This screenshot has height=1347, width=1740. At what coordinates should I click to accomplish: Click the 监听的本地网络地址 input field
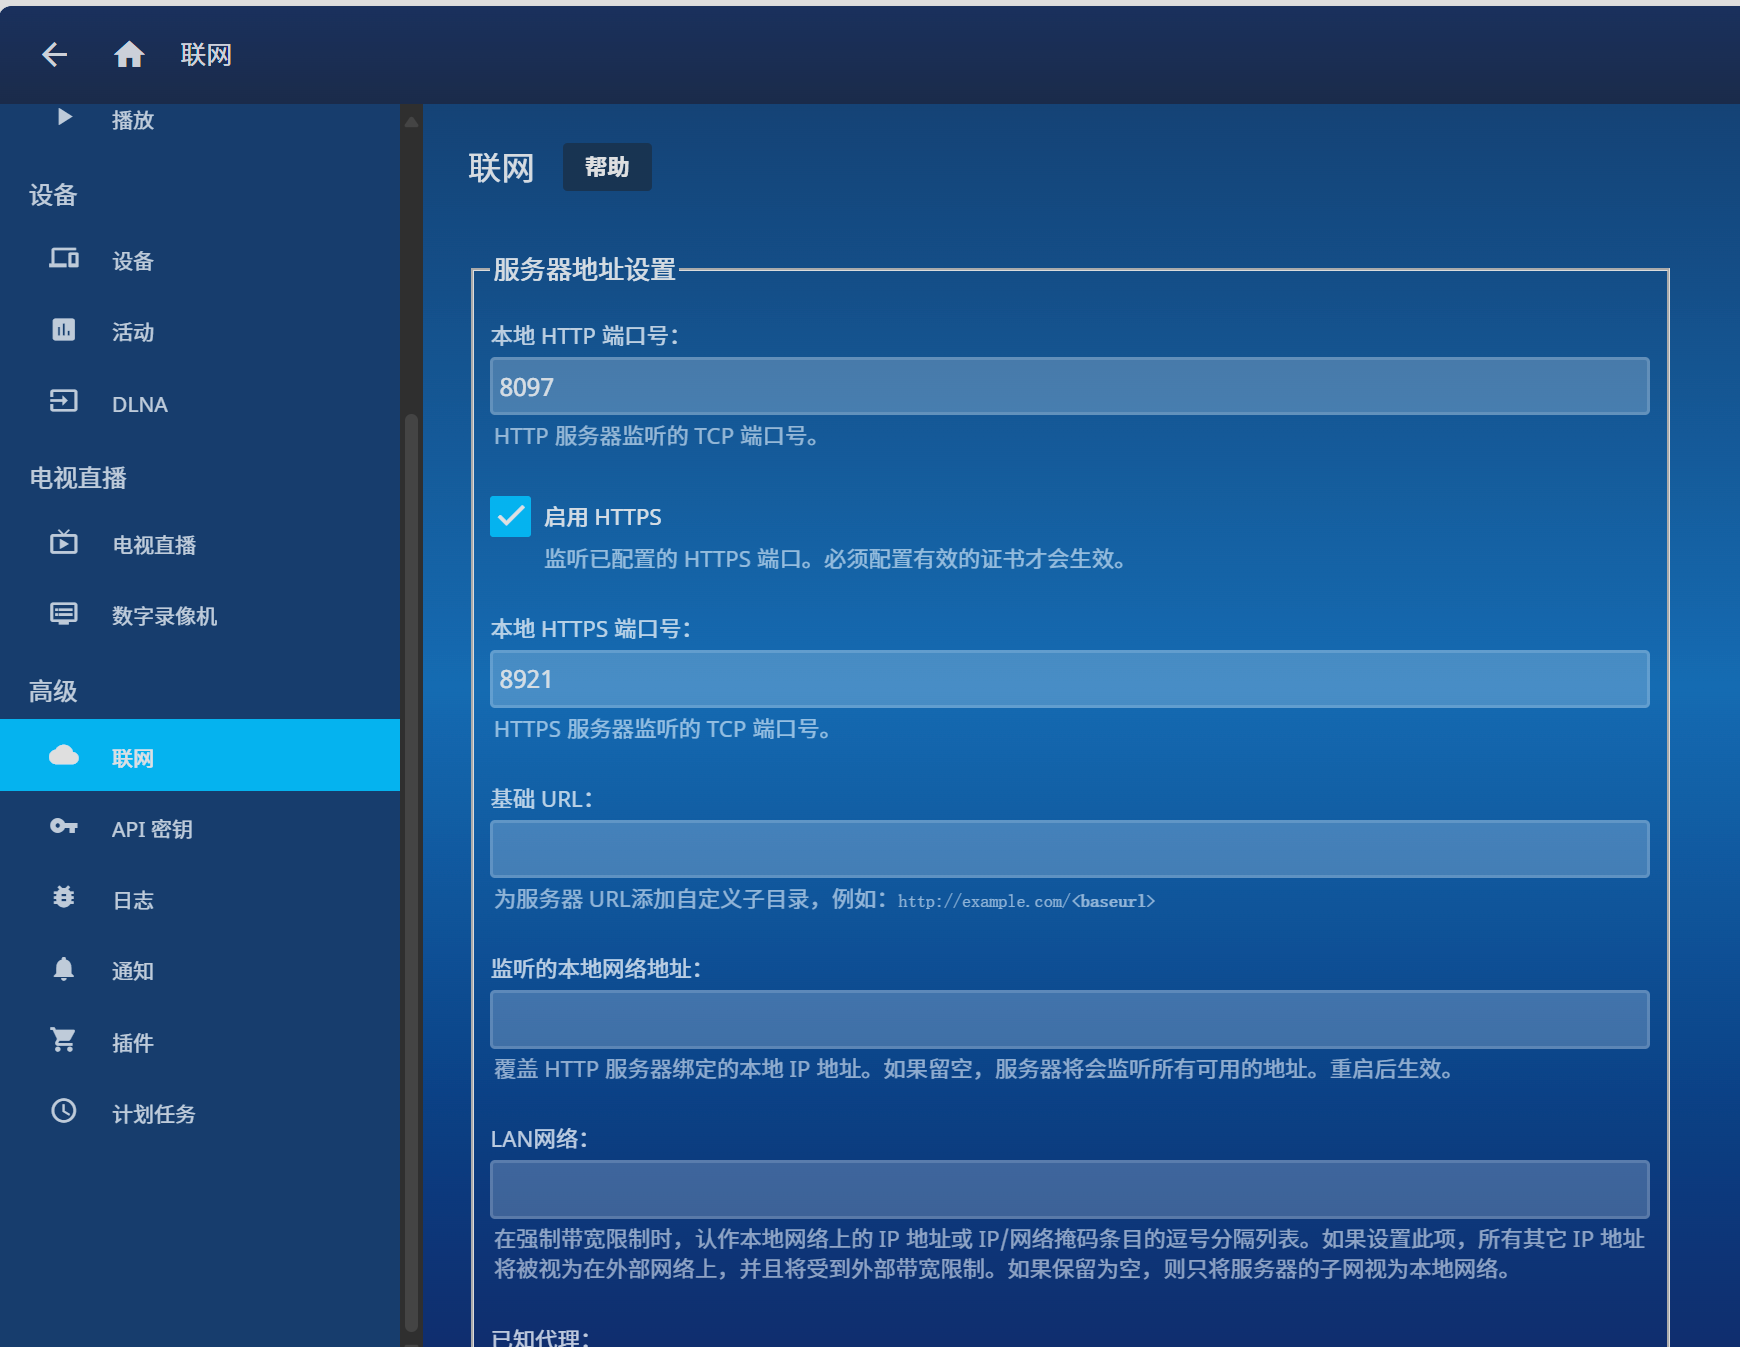1069,1019
